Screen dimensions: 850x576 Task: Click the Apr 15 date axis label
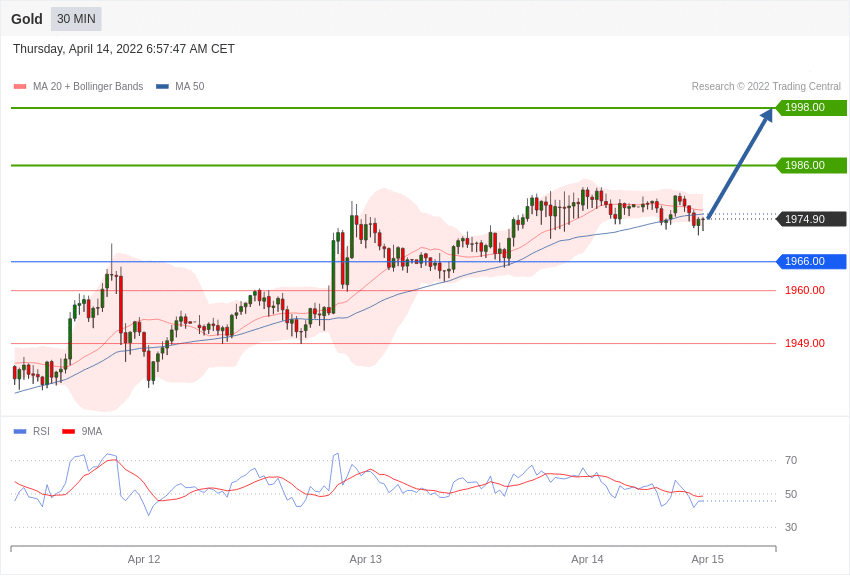pos(707,559)
